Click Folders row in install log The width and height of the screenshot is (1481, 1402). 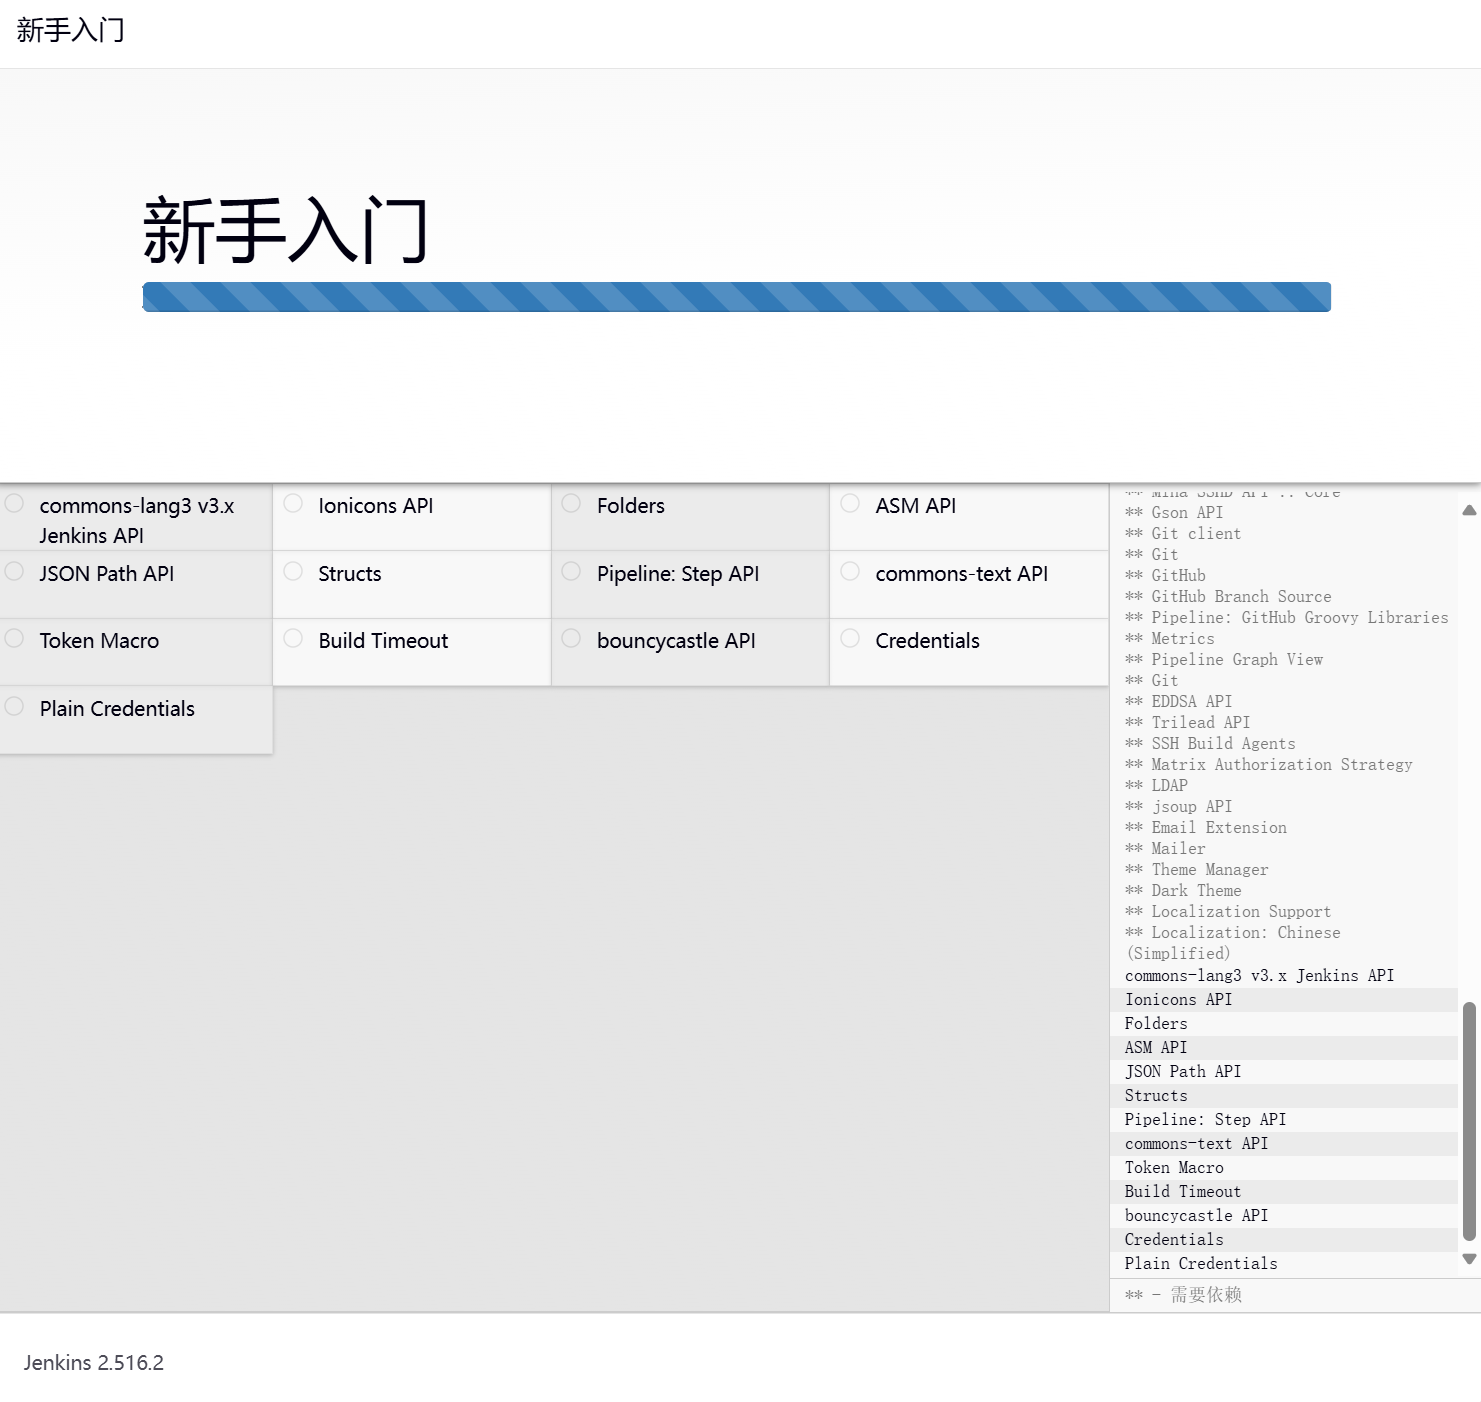tap(1284, 1024)
